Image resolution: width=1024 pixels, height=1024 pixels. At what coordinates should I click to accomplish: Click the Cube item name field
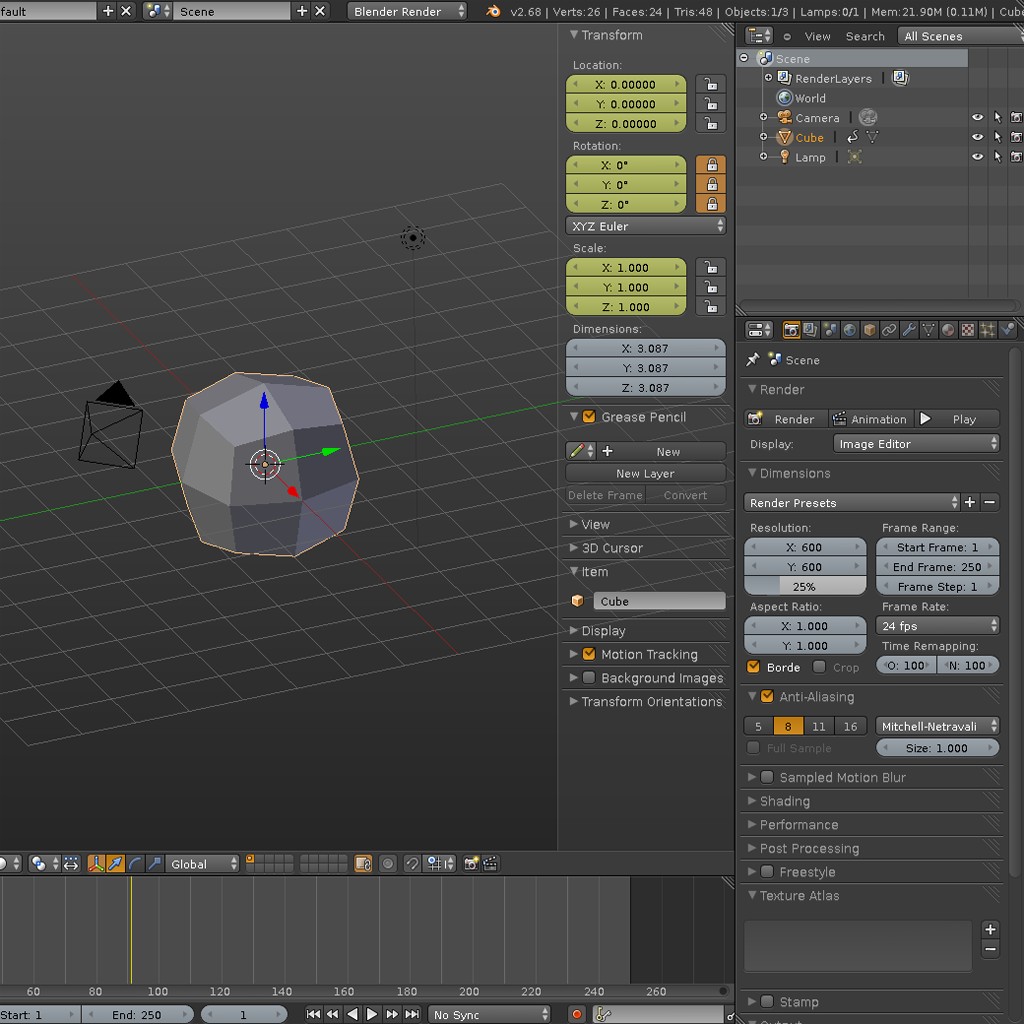(x=659, y=601)
